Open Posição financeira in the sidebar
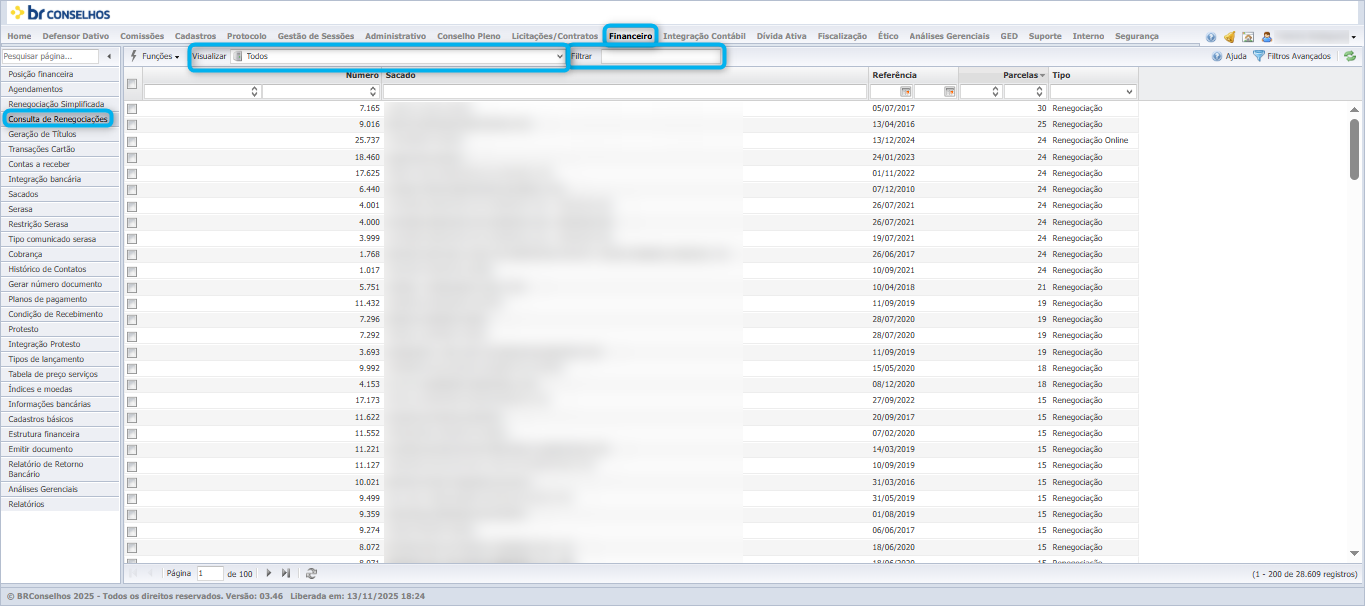This screenshot has height=607, width=1366. tap(60, 74)
